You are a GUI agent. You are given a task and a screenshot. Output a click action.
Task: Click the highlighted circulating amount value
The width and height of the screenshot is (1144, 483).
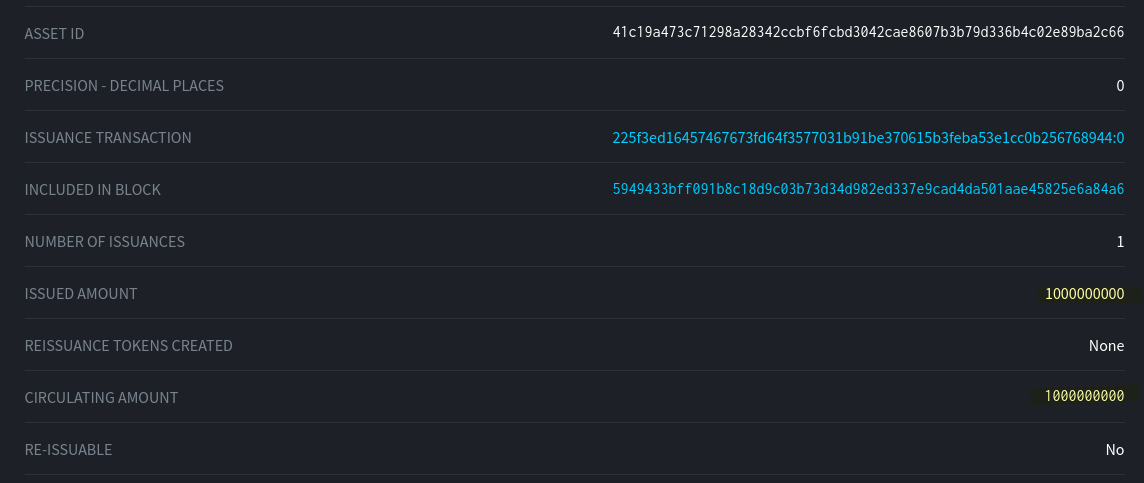pyautogui.click(x=1084, y=398)
